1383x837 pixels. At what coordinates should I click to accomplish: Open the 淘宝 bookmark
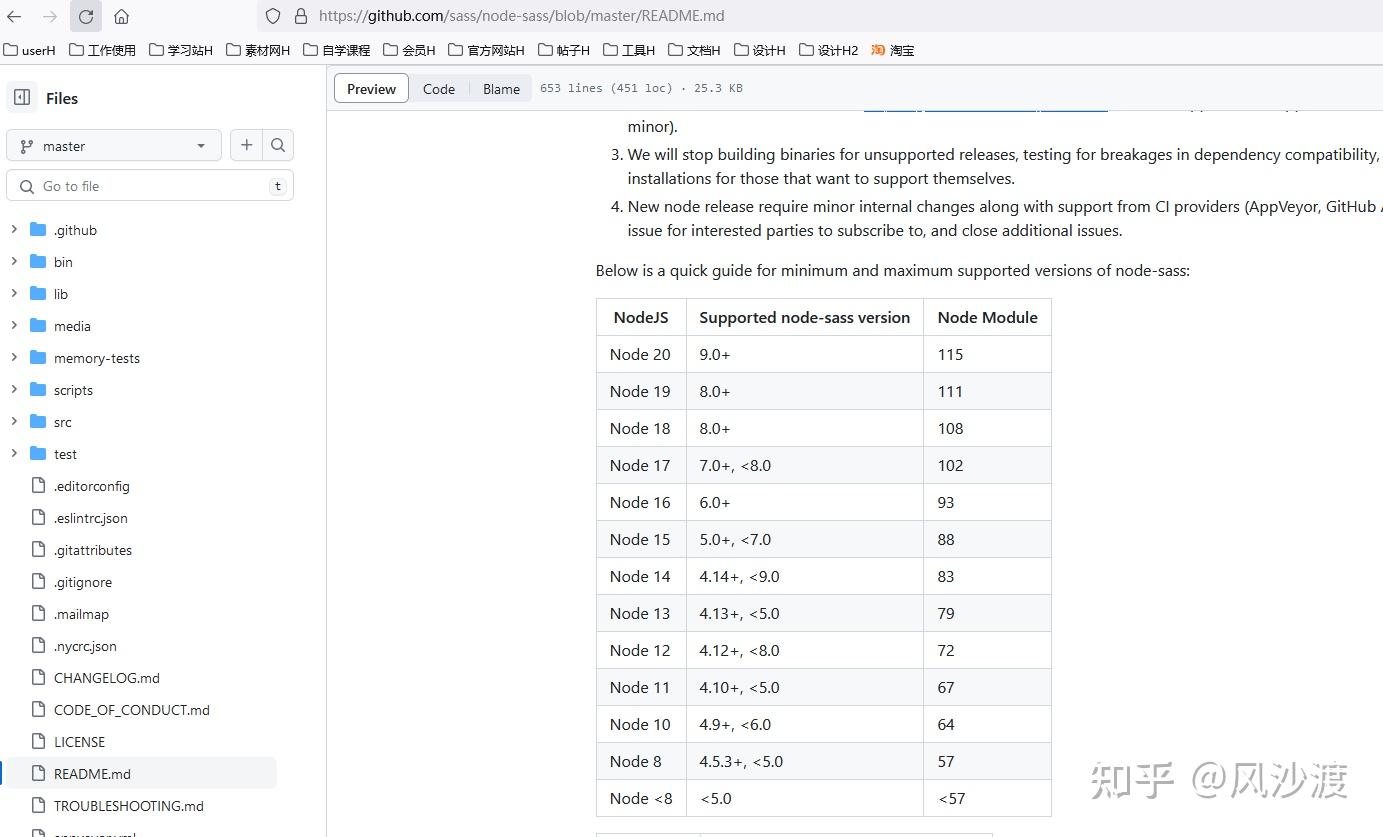[x=893, y=50]
